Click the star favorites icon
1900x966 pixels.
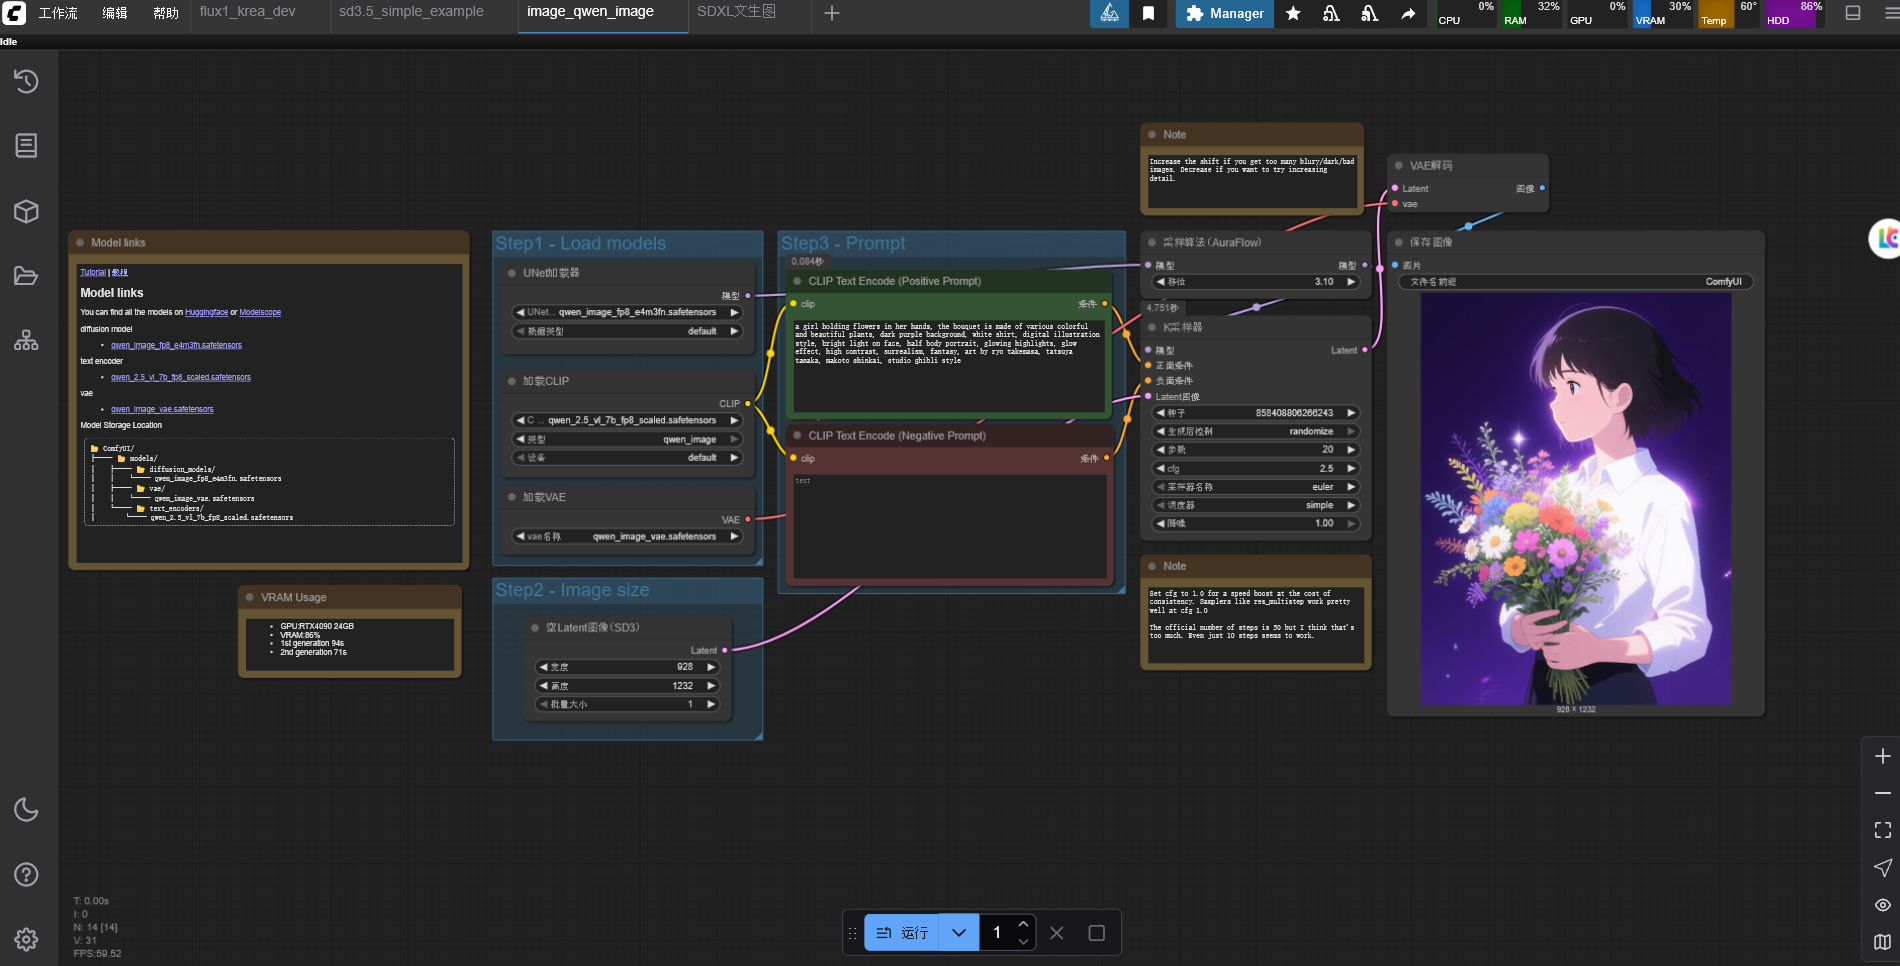click(1293, 13)
